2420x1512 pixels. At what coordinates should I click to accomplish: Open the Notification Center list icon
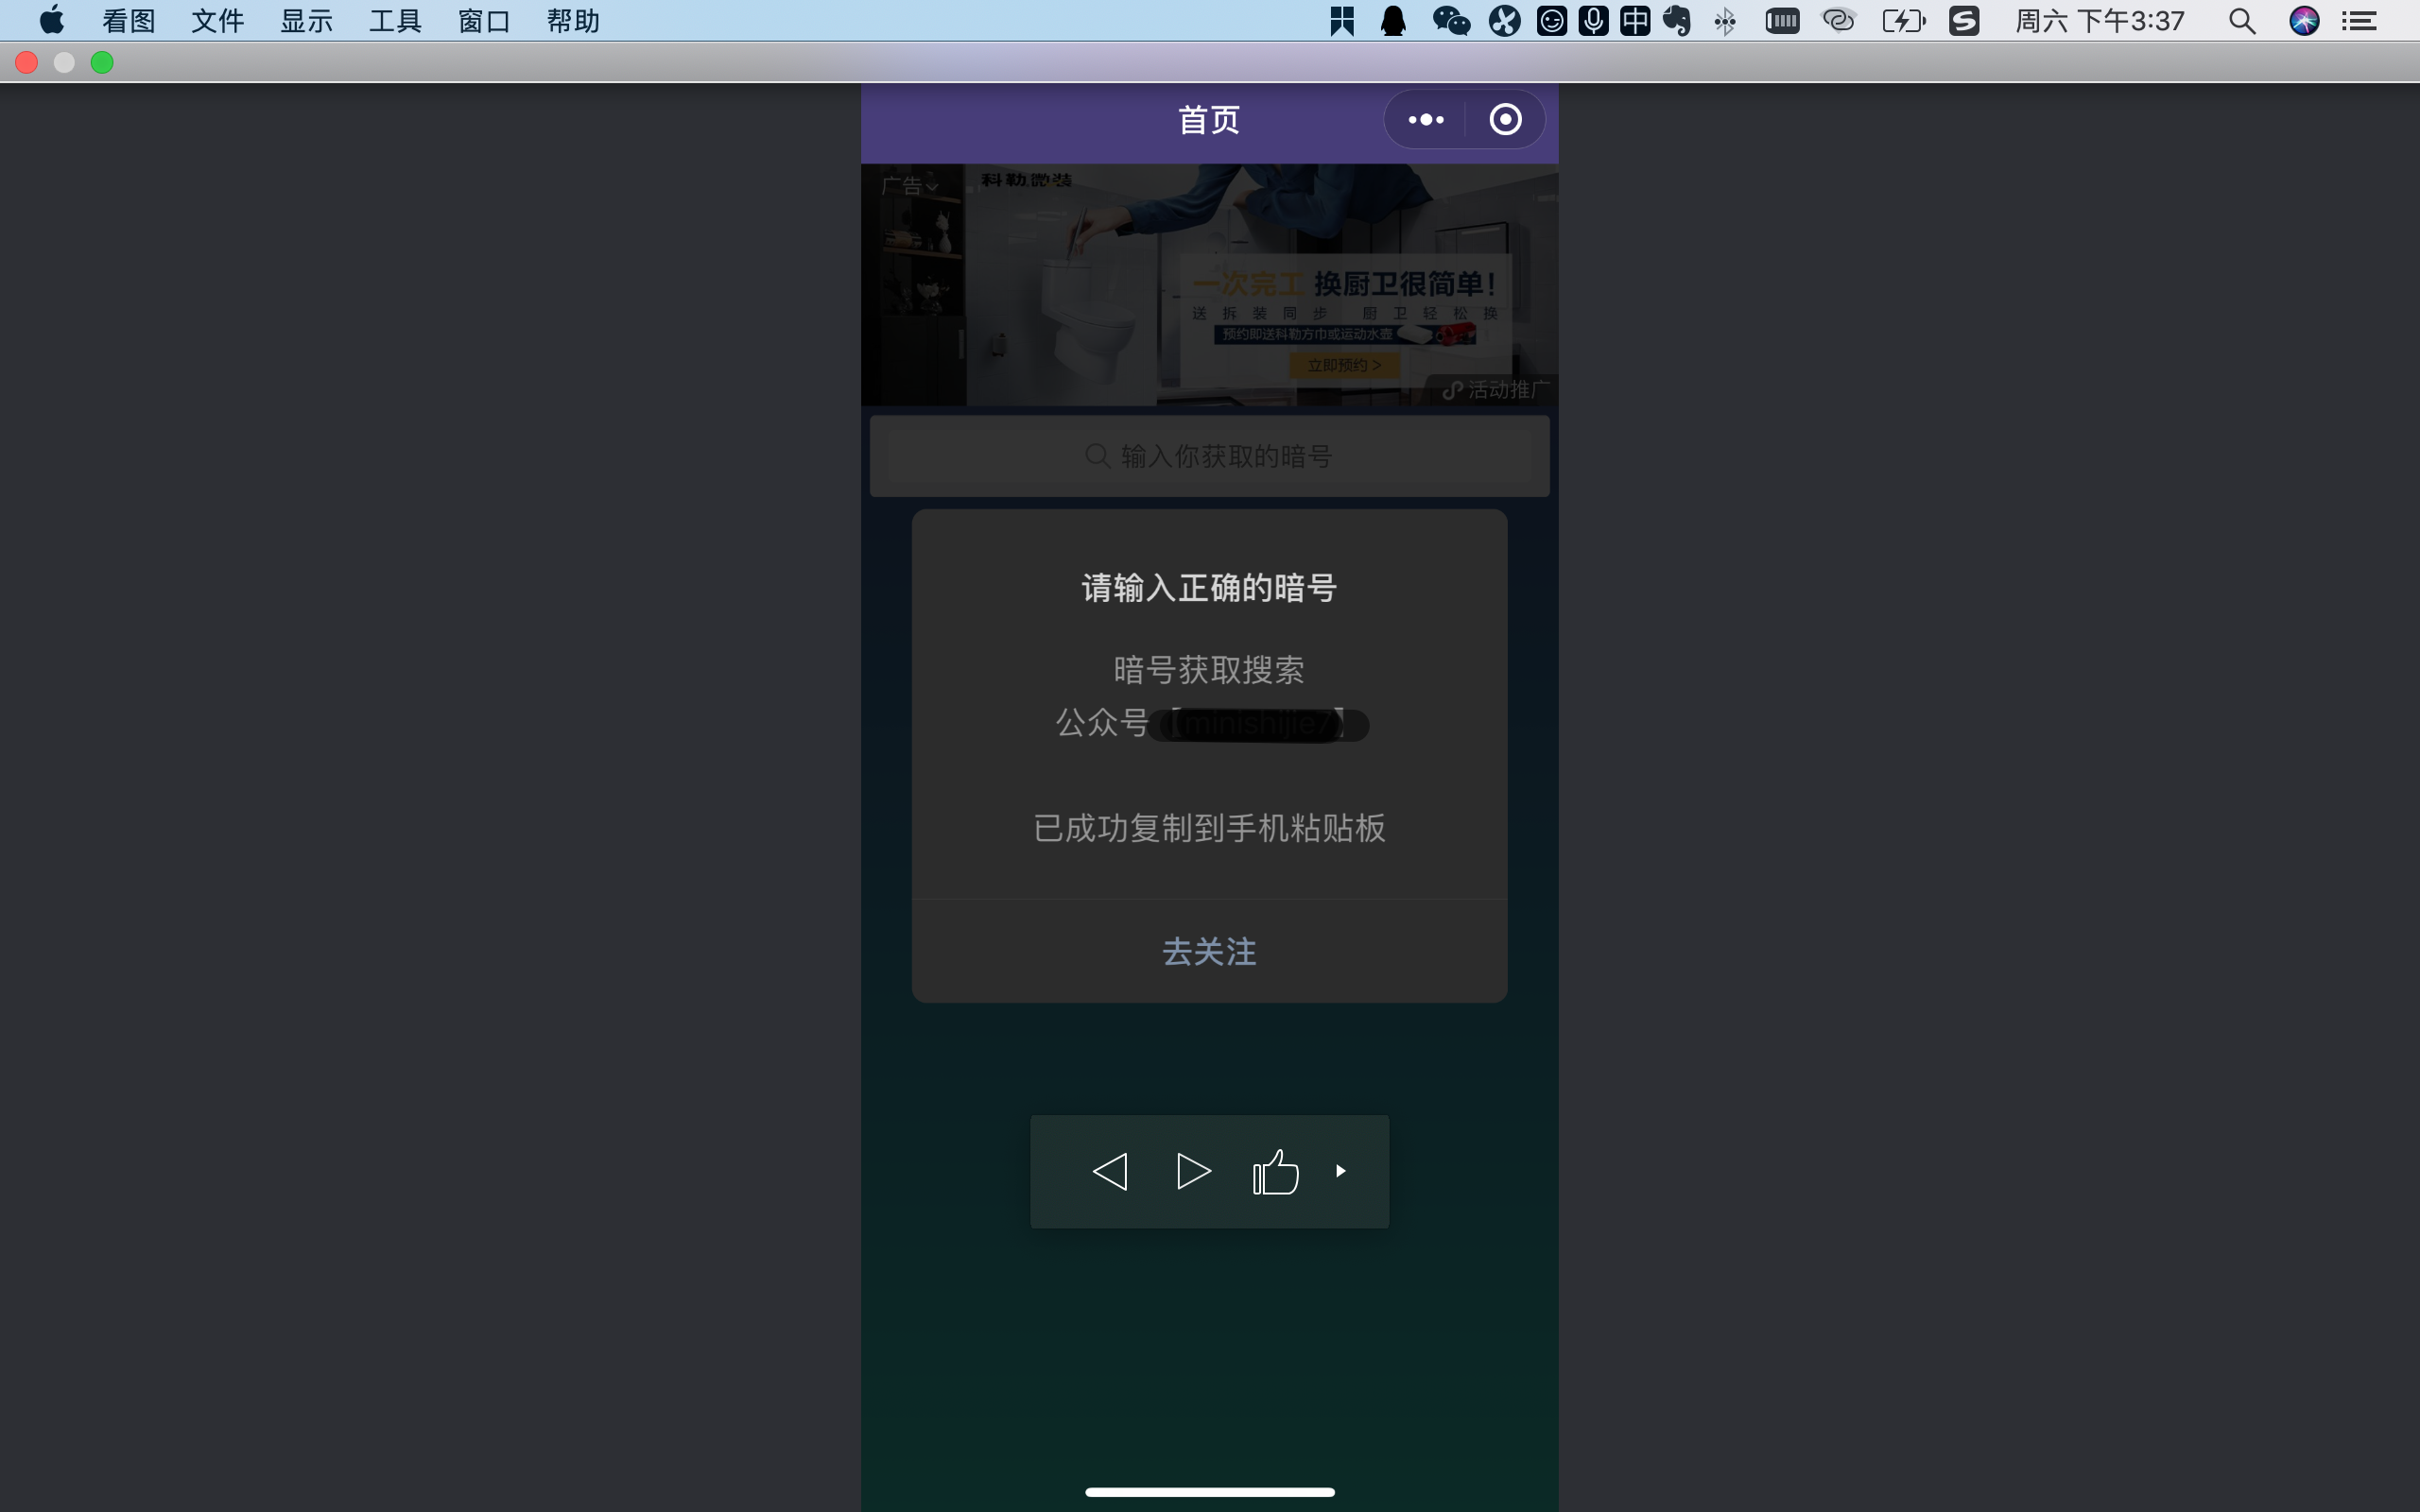[x=2360, y=21]
